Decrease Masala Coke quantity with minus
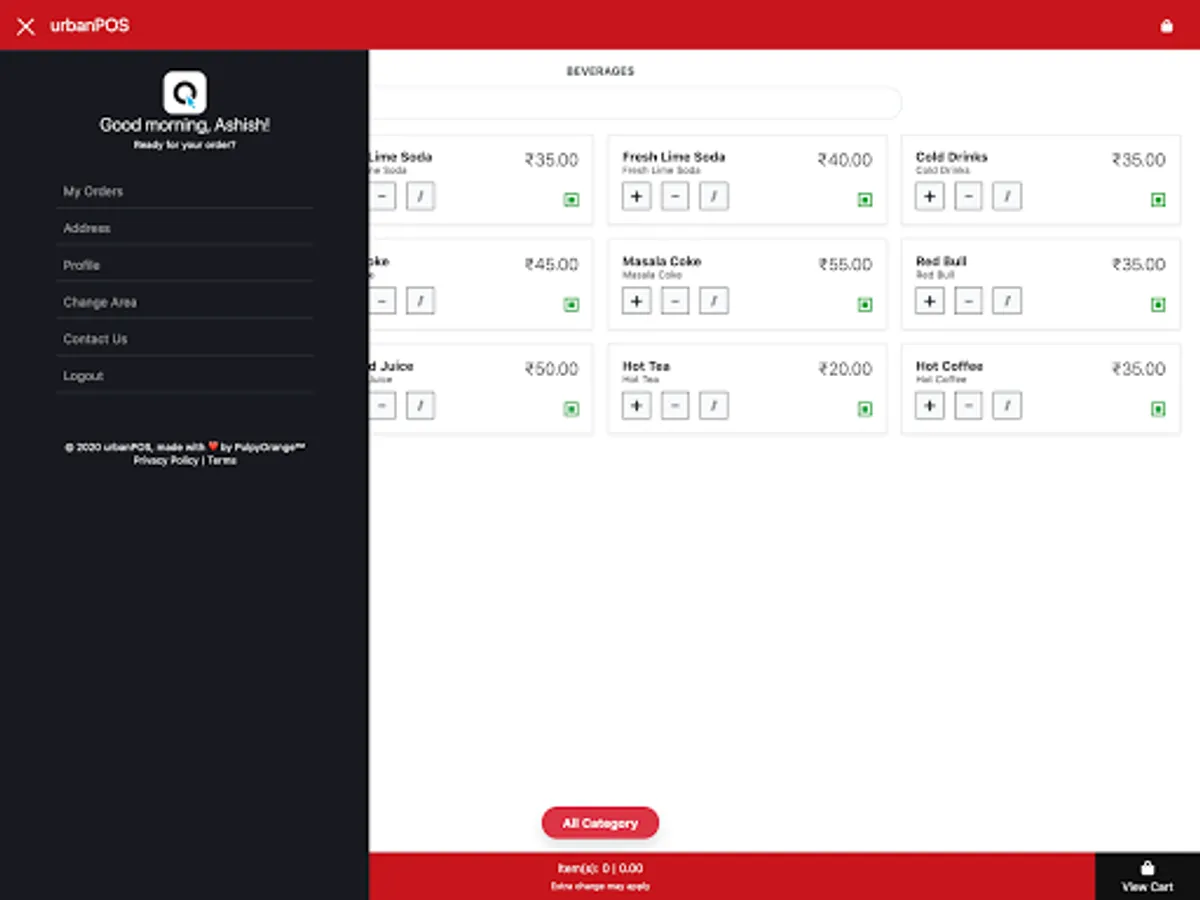The height and width of the screenshot is (900, 1200). [x=675, y=300]
